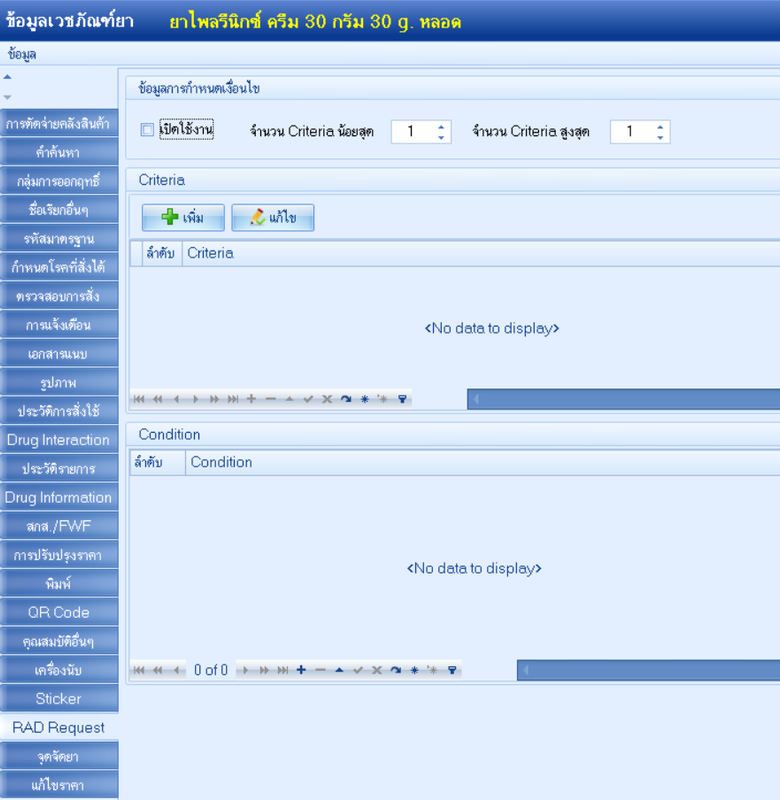
Task: Click the Criteria grid Criteria column header
Action: (481, 253)
